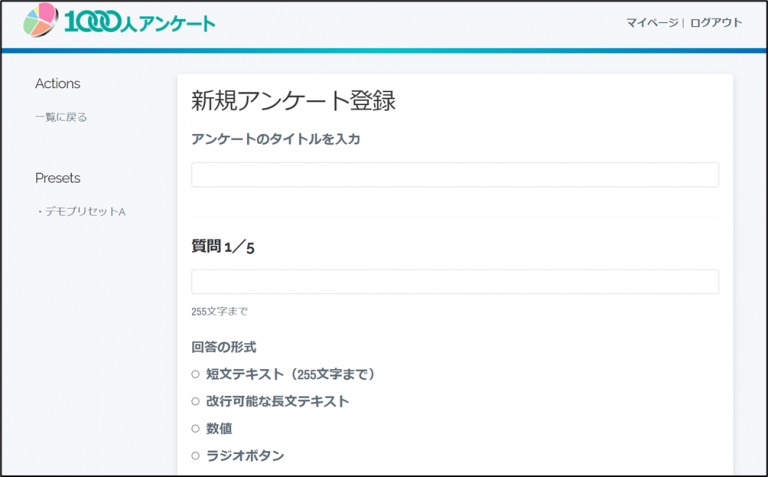This screenshot has height=477, width=768.
Task: Select 改行可能な長文テキスト radio option
Action: pos(195,401)
